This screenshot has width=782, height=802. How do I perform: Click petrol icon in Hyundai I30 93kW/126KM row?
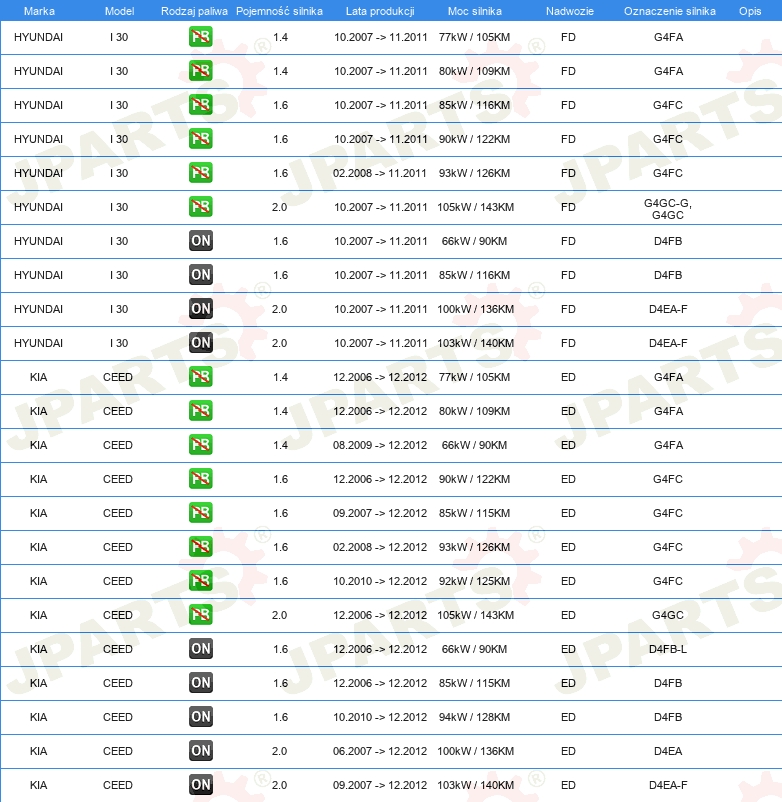pos(200,172)
